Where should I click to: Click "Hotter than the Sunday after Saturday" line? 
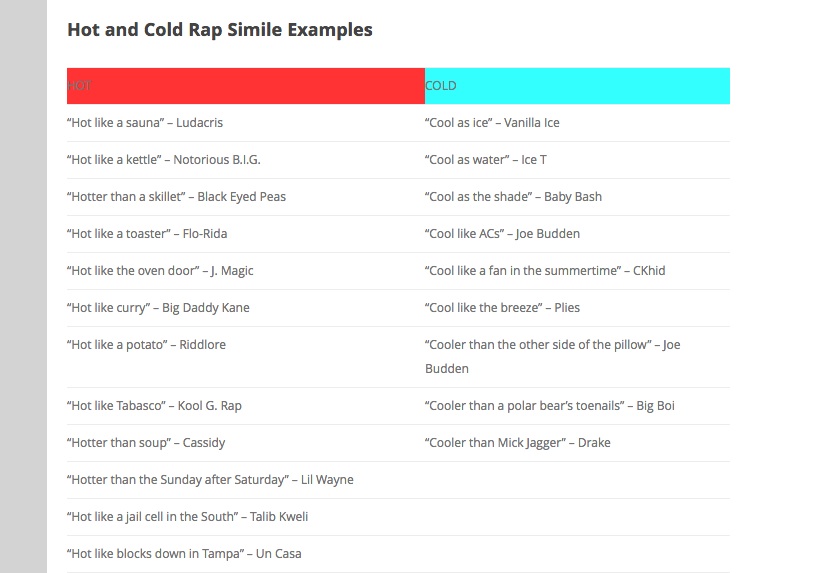pyautogui.click(x=210, y=480)
